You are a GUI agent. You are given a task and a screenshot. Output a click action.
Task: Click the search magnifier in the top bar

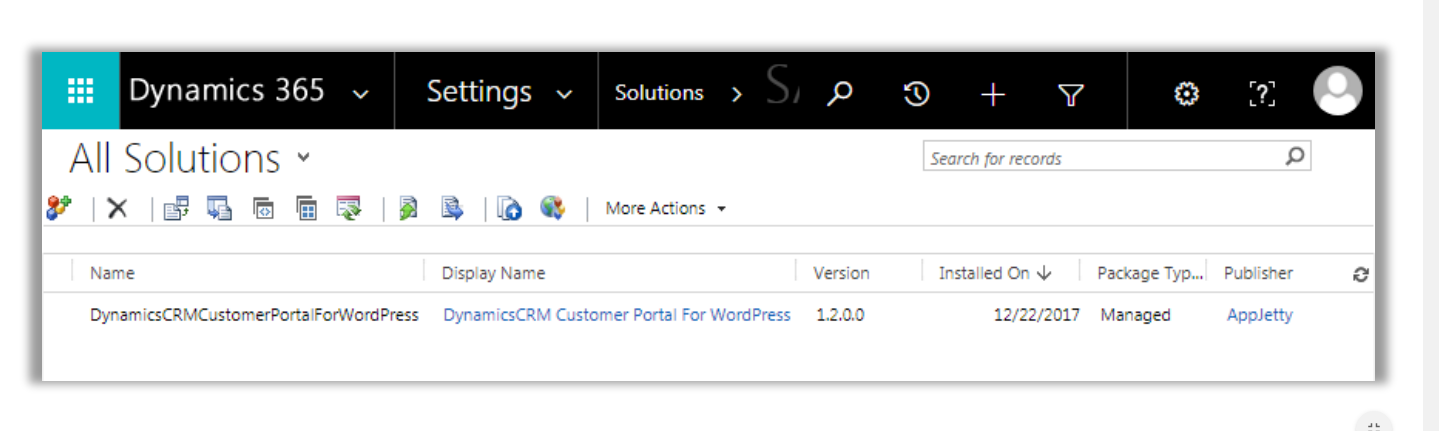point(840,93)
